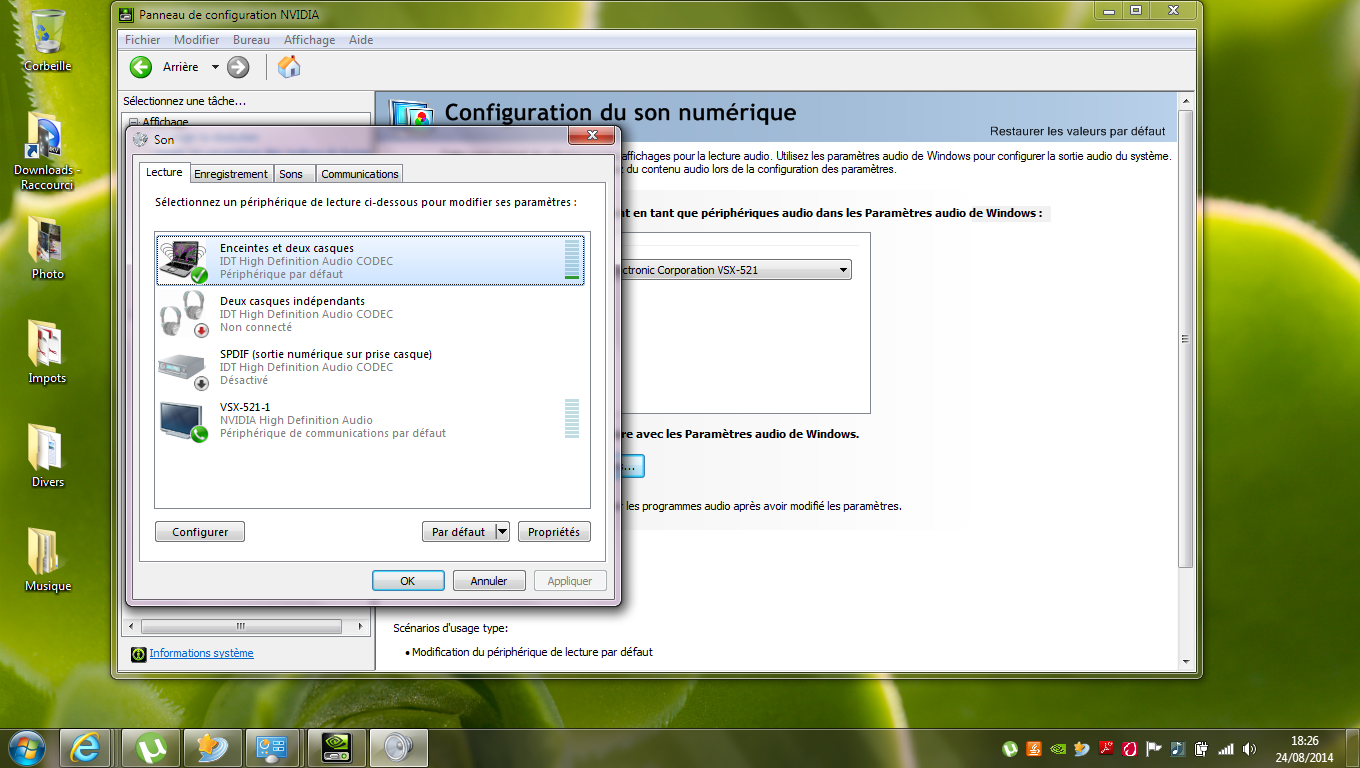Open the Par défaut dropdown arrow

pyautogui.click(x=502, y=532)
